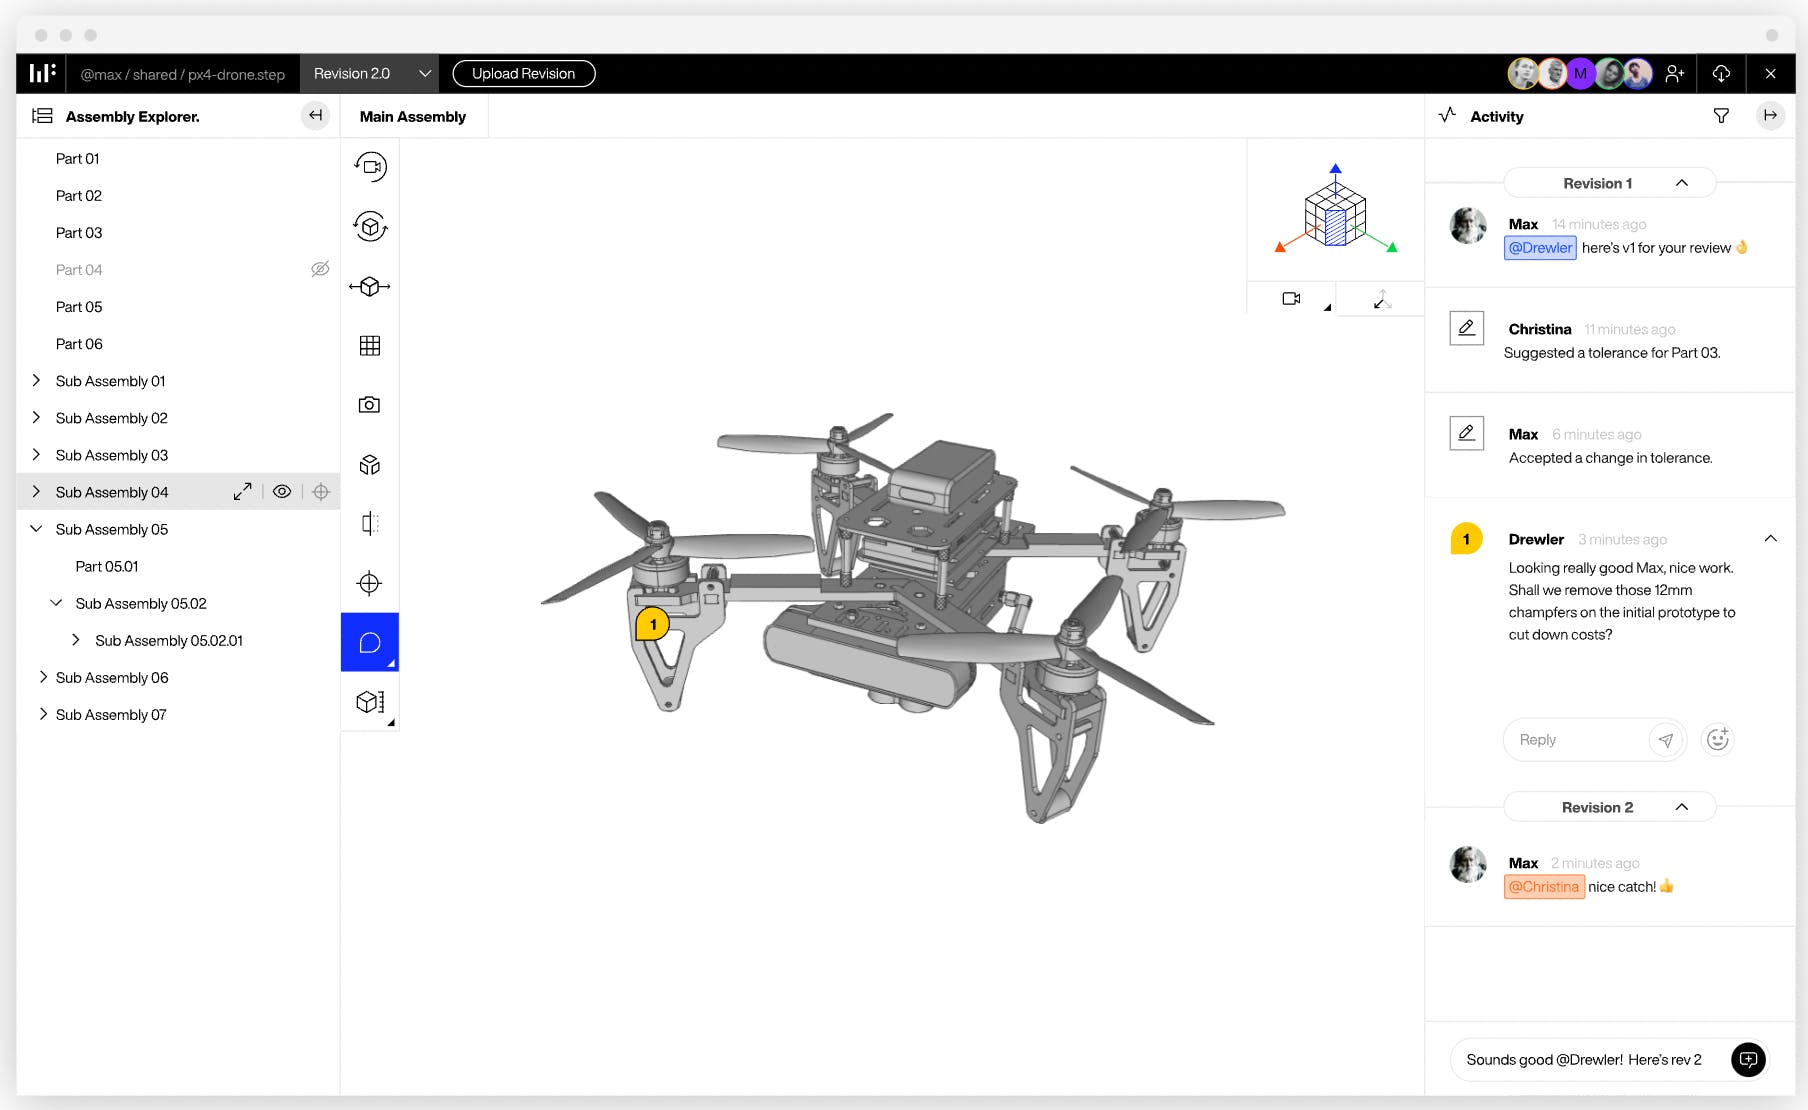
Task: Take a snapshot with the camera tool
Action: [370, 405]
